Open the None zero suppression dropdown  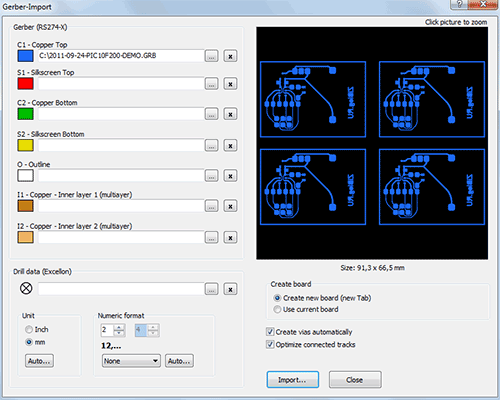(131, 361)
